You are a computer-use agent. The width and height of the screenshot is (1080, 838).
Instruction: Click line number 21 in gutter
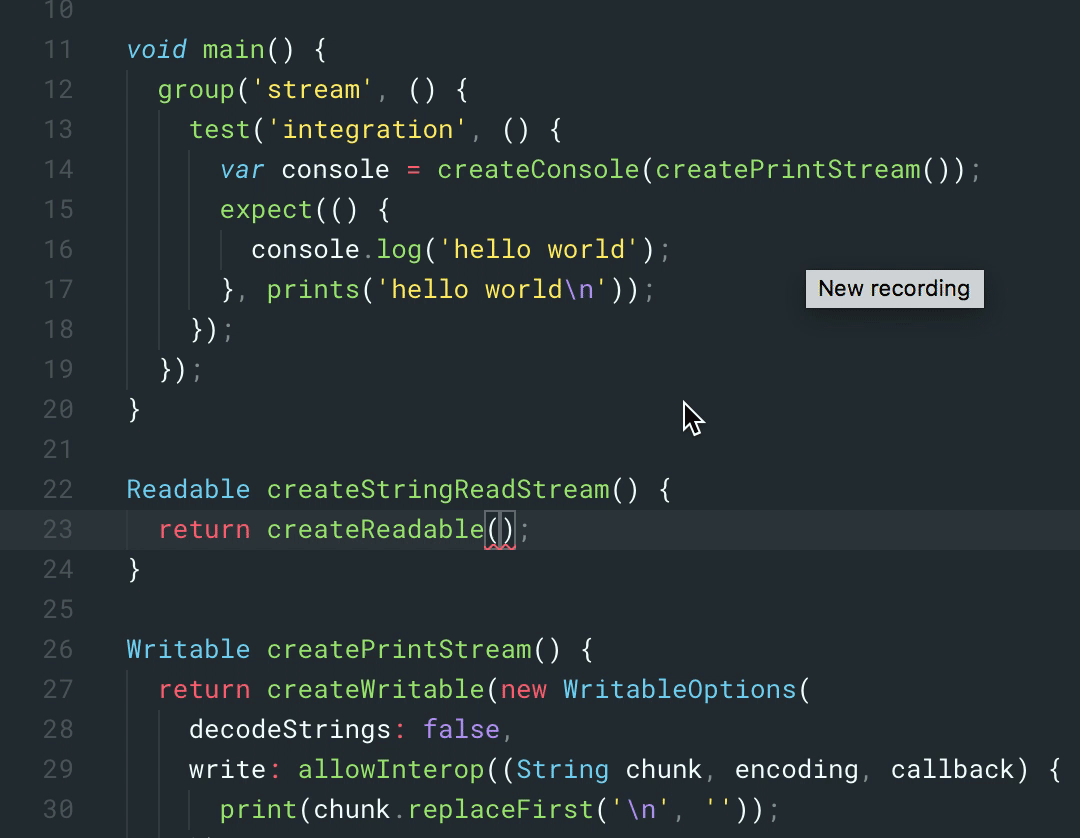58,450
